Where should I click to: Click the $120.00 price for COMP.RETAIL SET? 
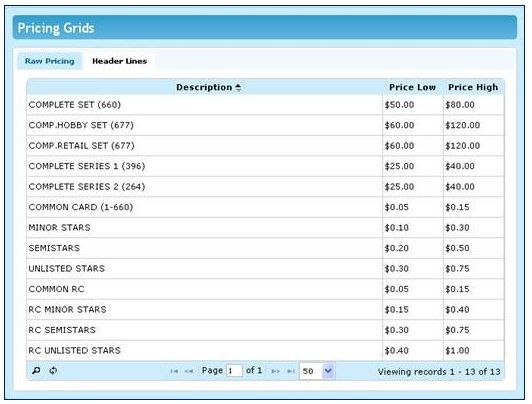(x=462, y=146)
